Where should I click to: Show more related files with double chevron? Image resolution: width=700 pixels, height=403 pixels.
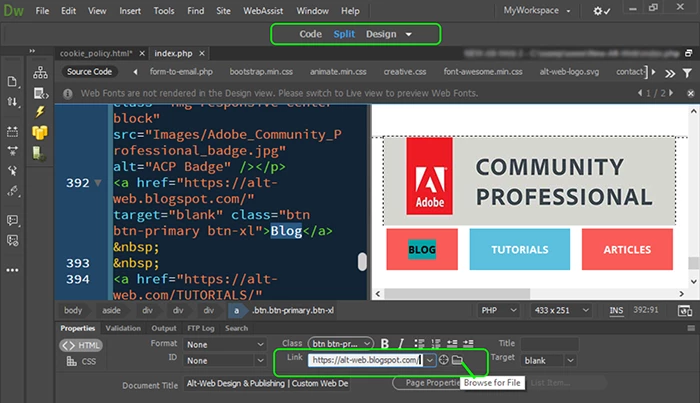(670, 74)
